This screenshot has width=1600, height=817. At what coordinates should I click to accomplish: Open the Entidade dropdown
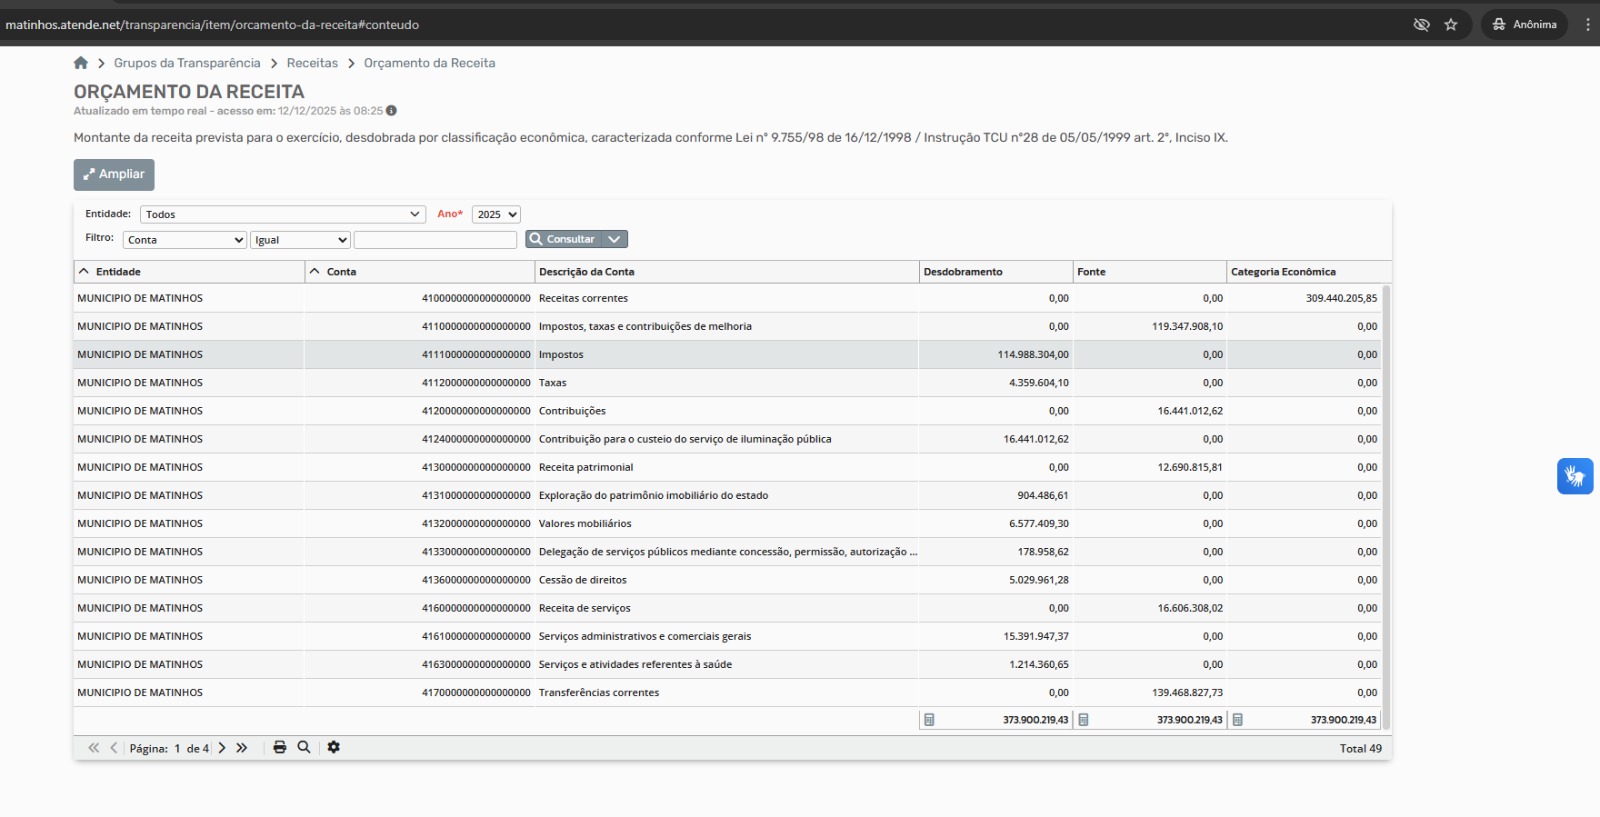[283, 214]
